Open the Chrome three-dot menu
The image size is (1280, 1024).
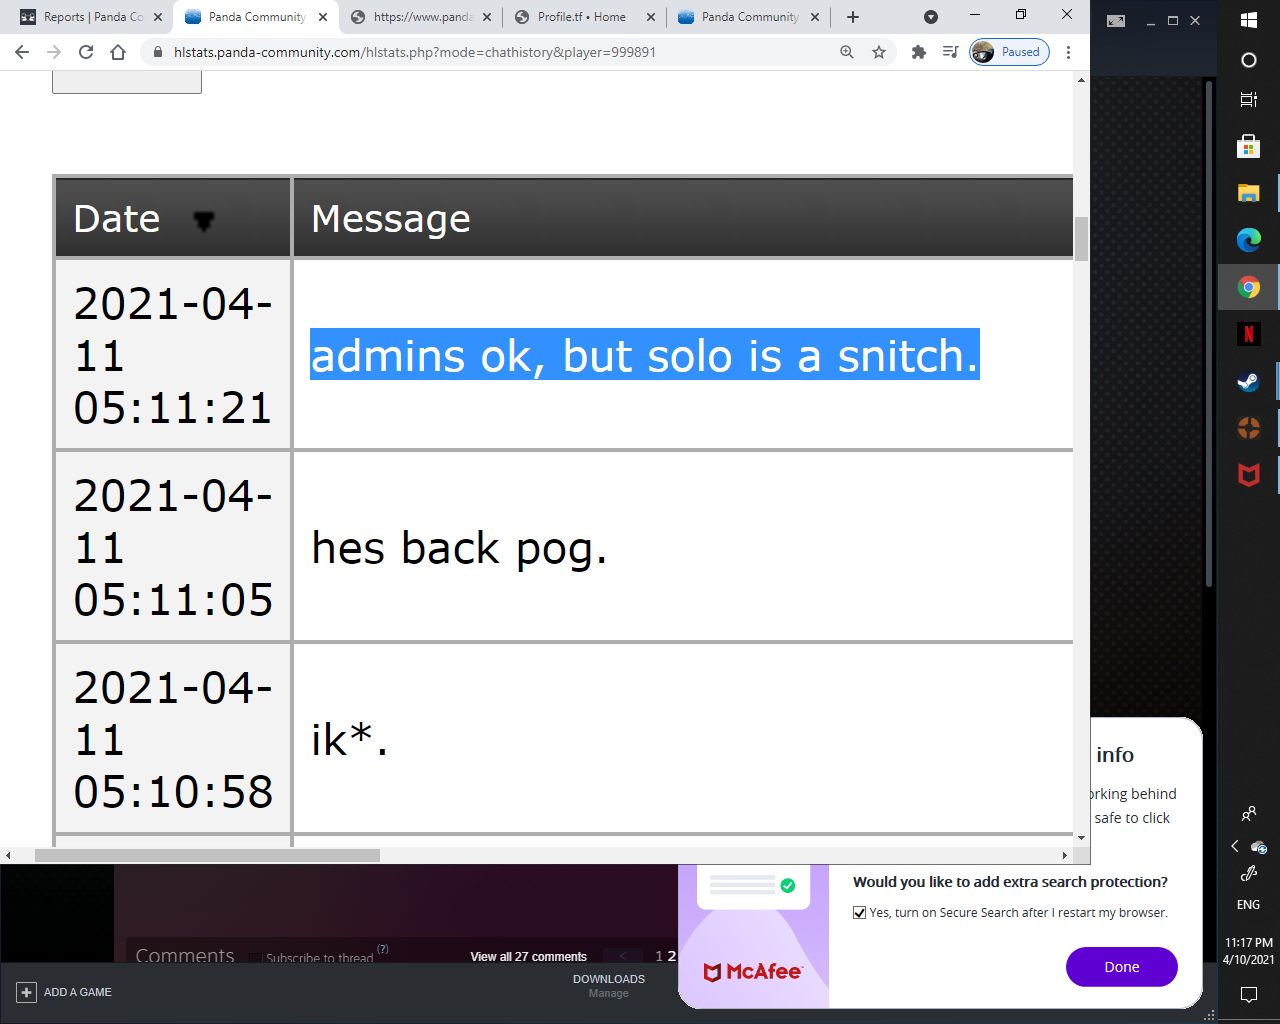[x=1068, y=52]
